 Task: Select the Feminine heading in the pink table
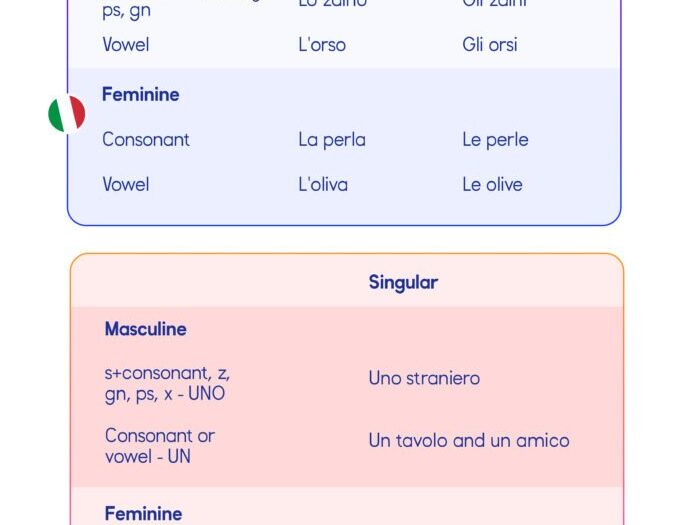(x=143, y=514)
